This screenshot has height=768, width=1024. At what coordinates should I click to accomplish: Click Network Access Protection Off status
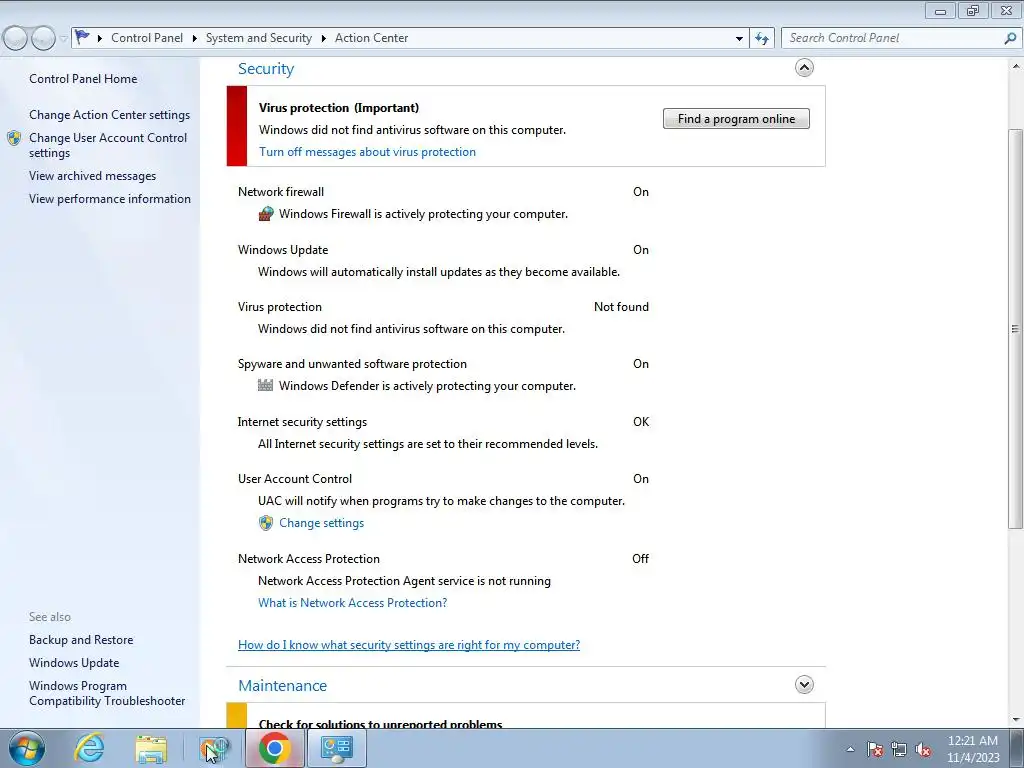tap(640, 559)
